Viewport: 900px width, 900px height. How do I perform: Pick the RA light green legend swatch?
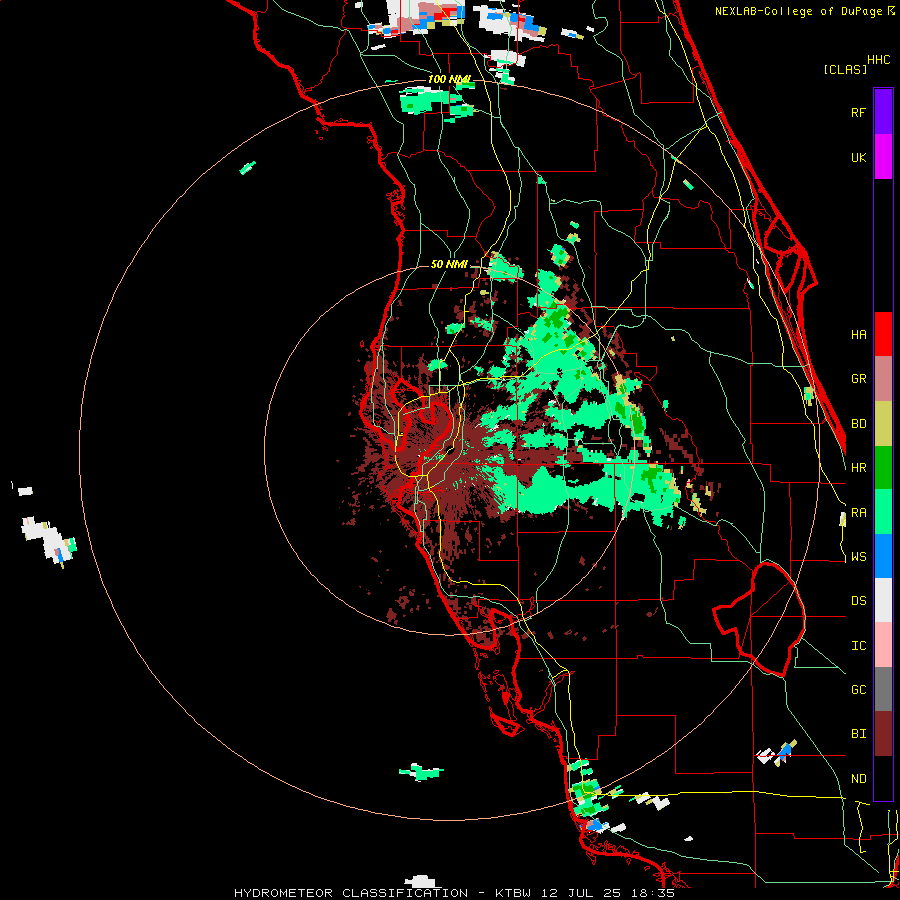[x=883, y=512]
